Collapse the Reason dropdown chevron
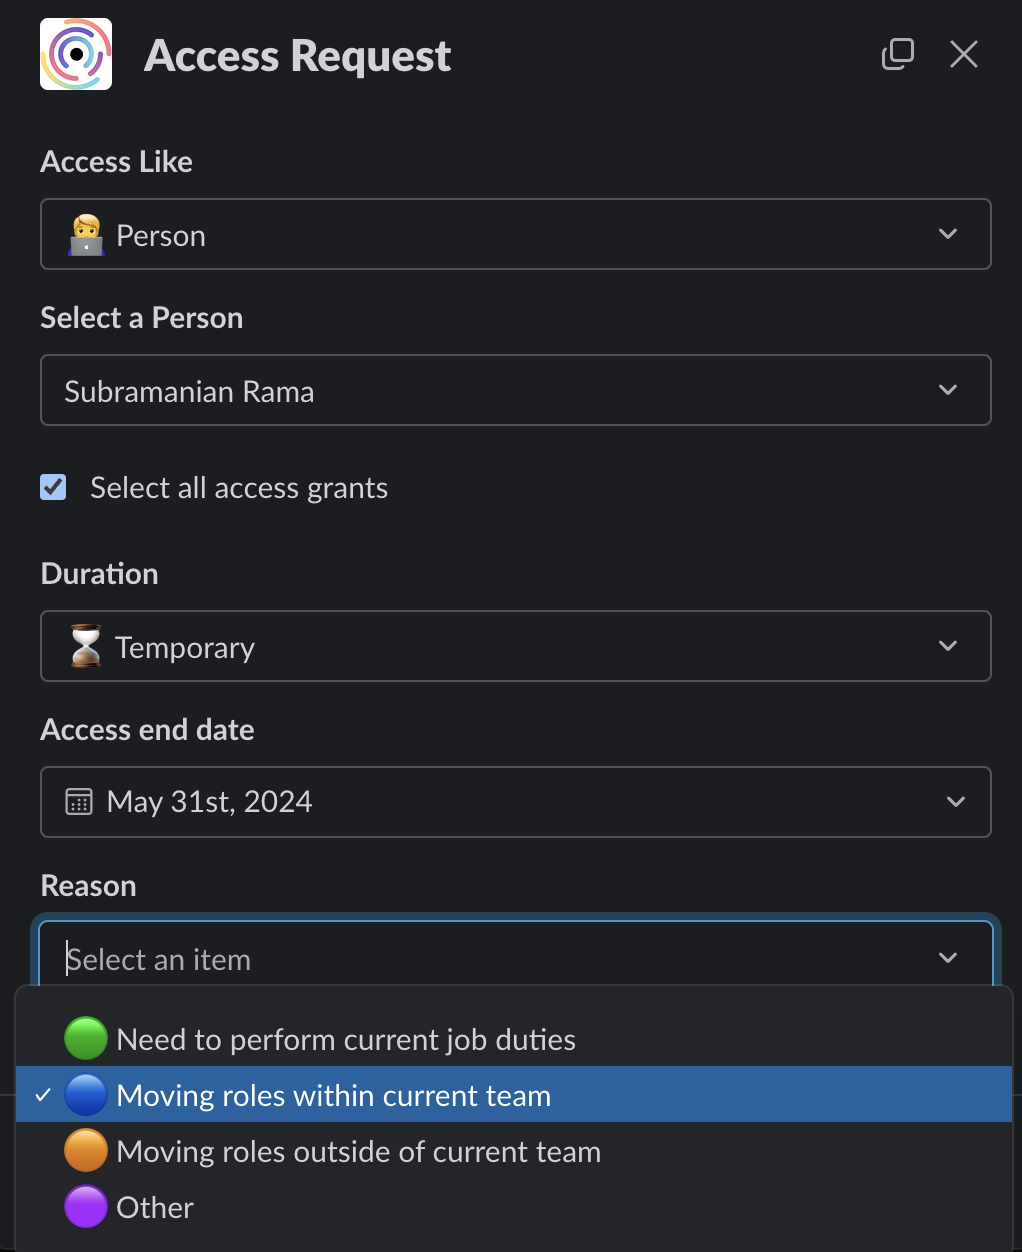The height and width of the screenshot is (1252, 1022). click(x=948, y=958)
